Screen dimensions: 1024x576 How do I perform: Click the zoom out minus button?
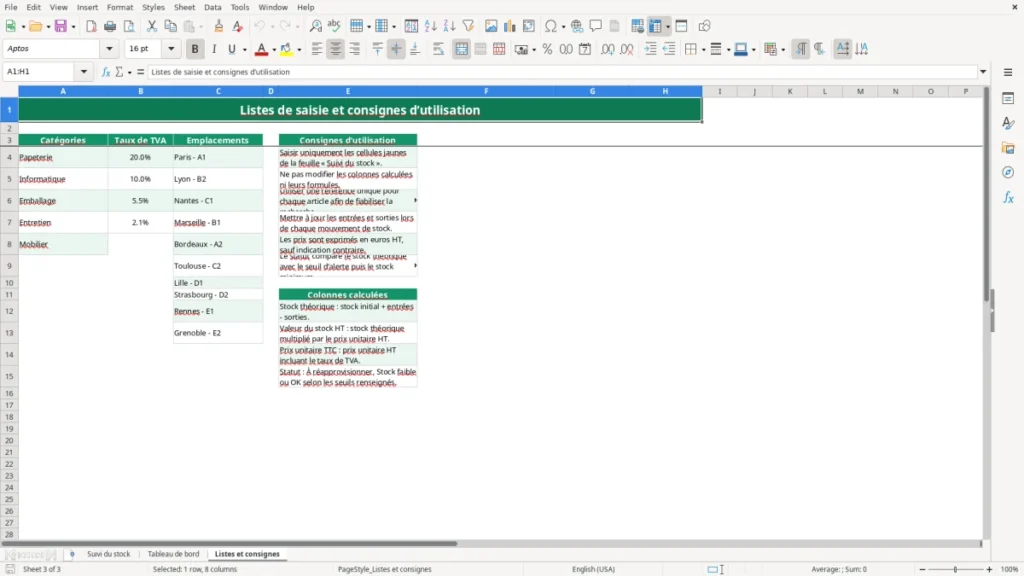click(922, 569)
